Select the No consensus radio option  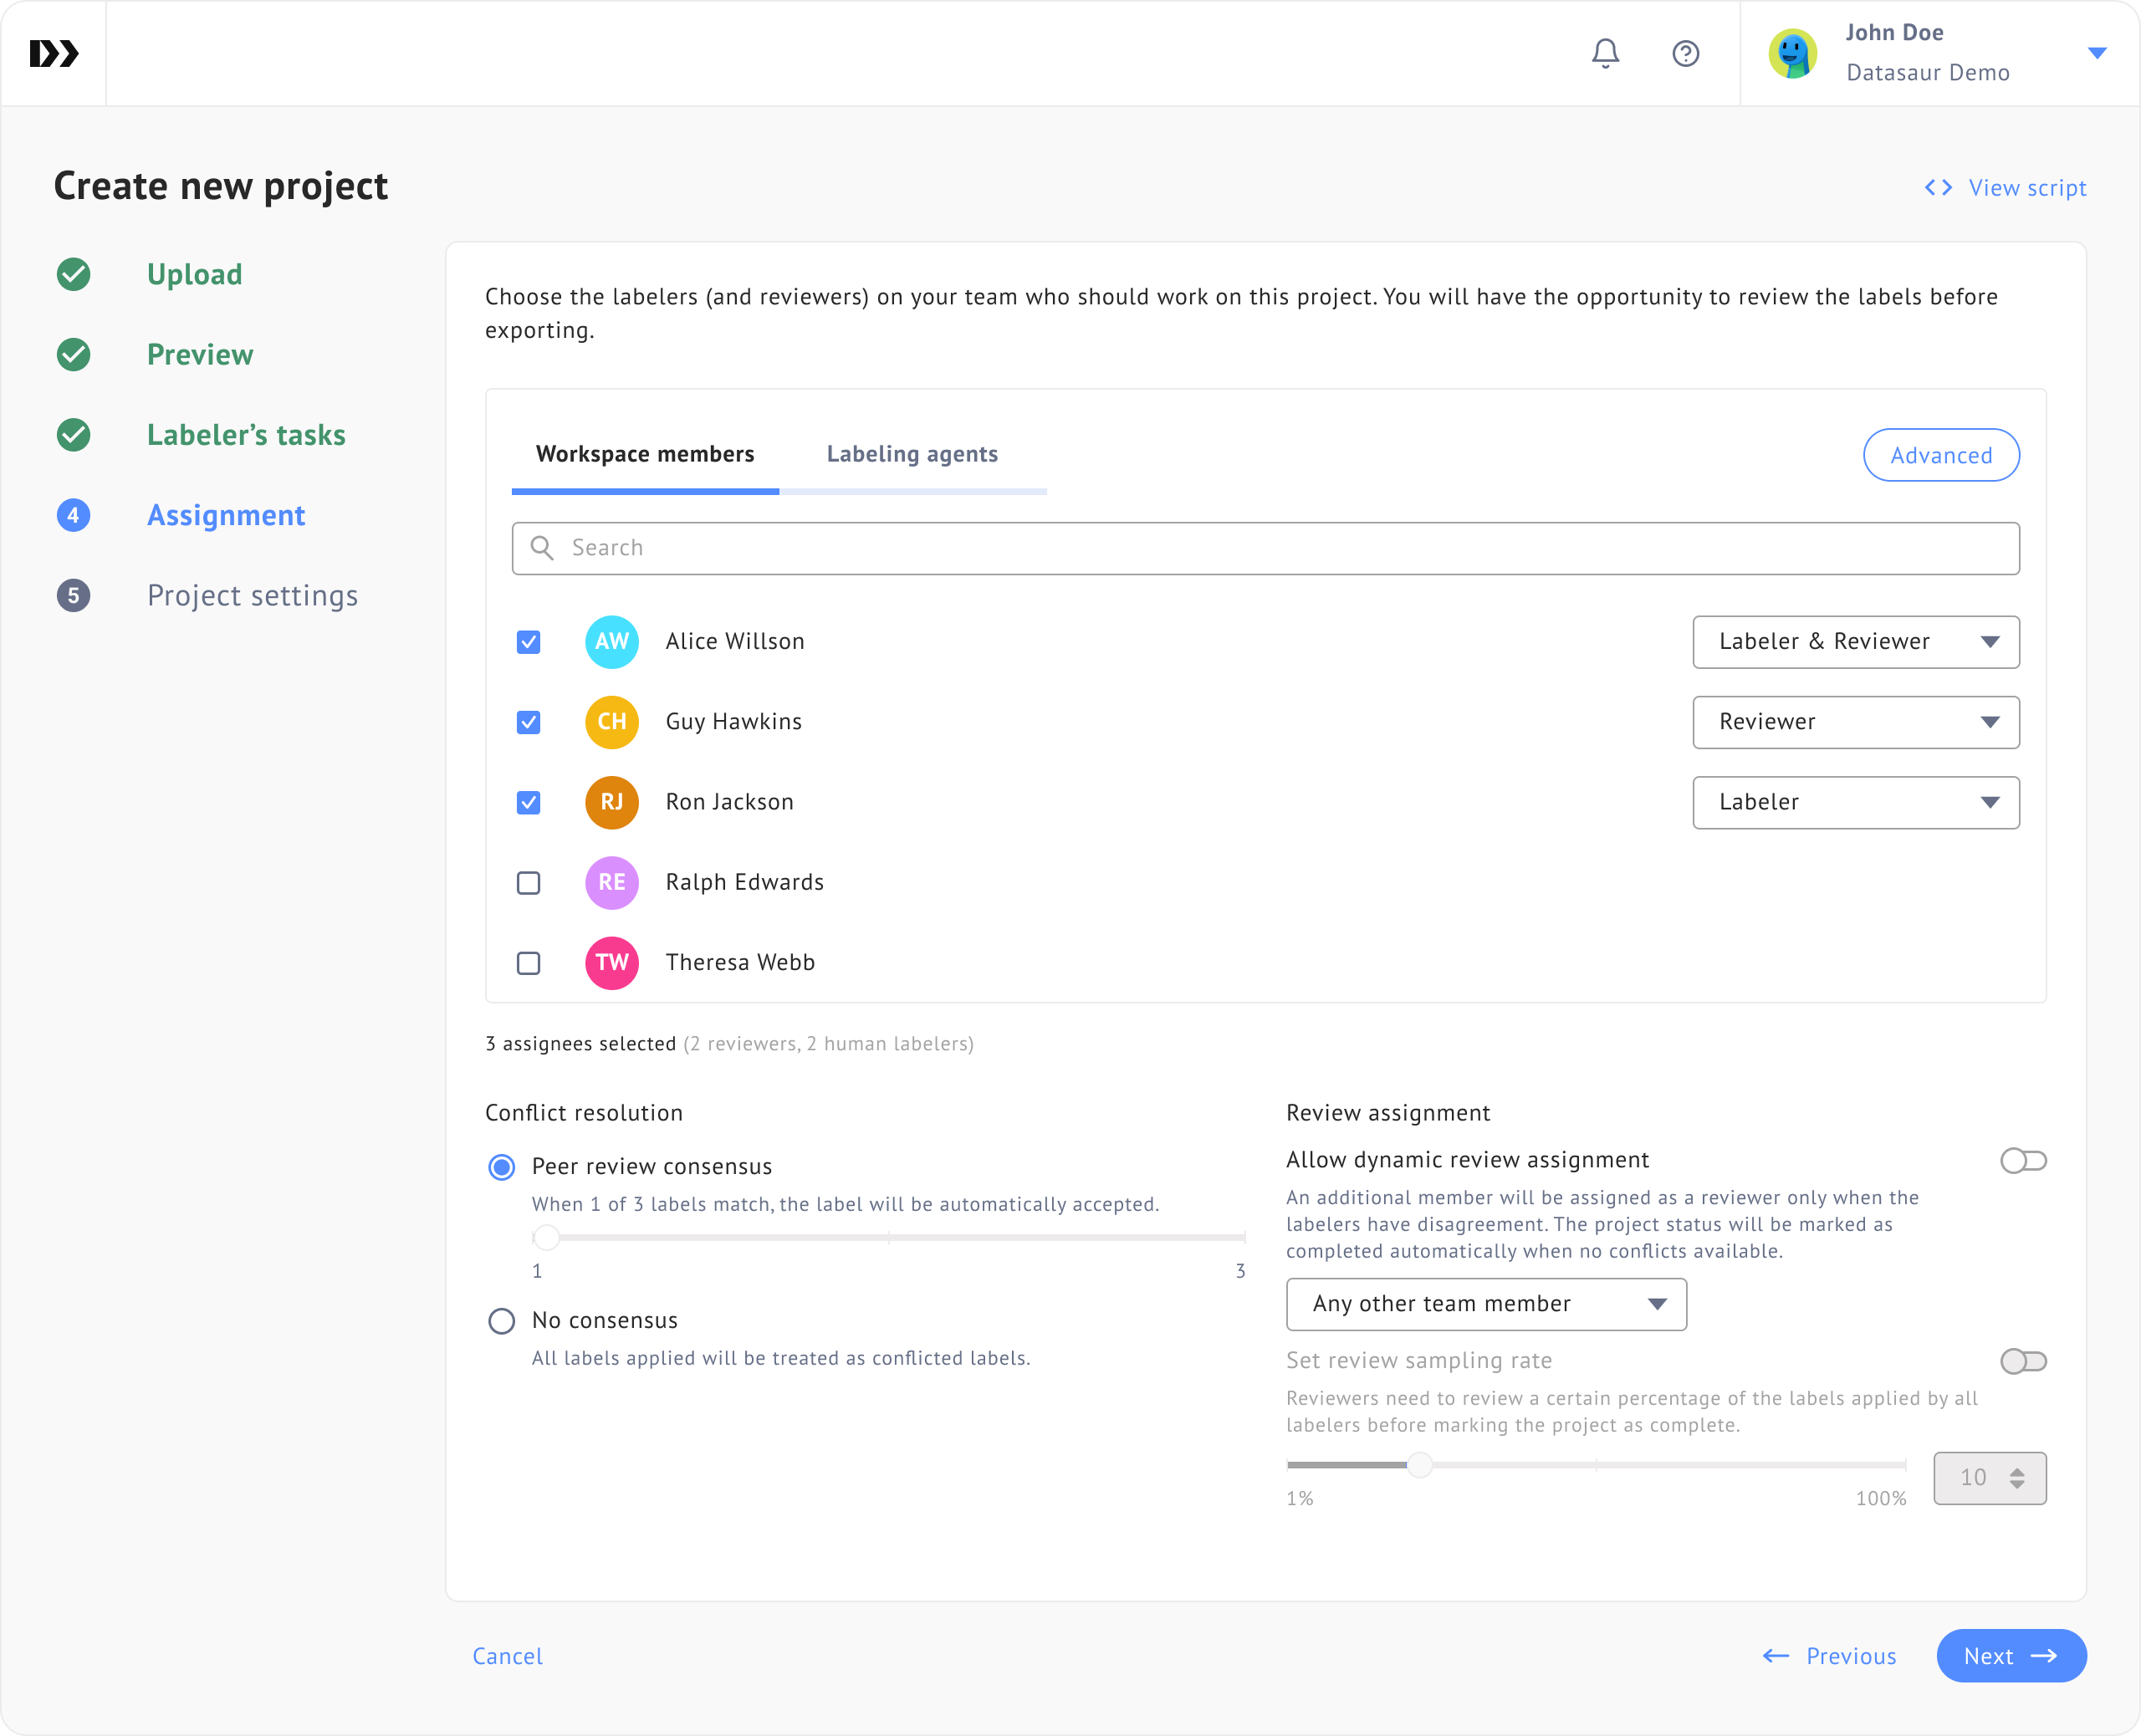click(x=502, y=1321)
